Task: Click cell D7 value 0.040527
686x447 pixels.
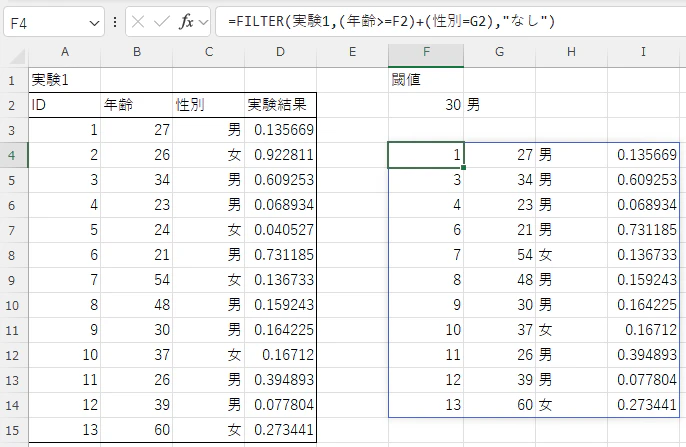Action: point(280,230)
